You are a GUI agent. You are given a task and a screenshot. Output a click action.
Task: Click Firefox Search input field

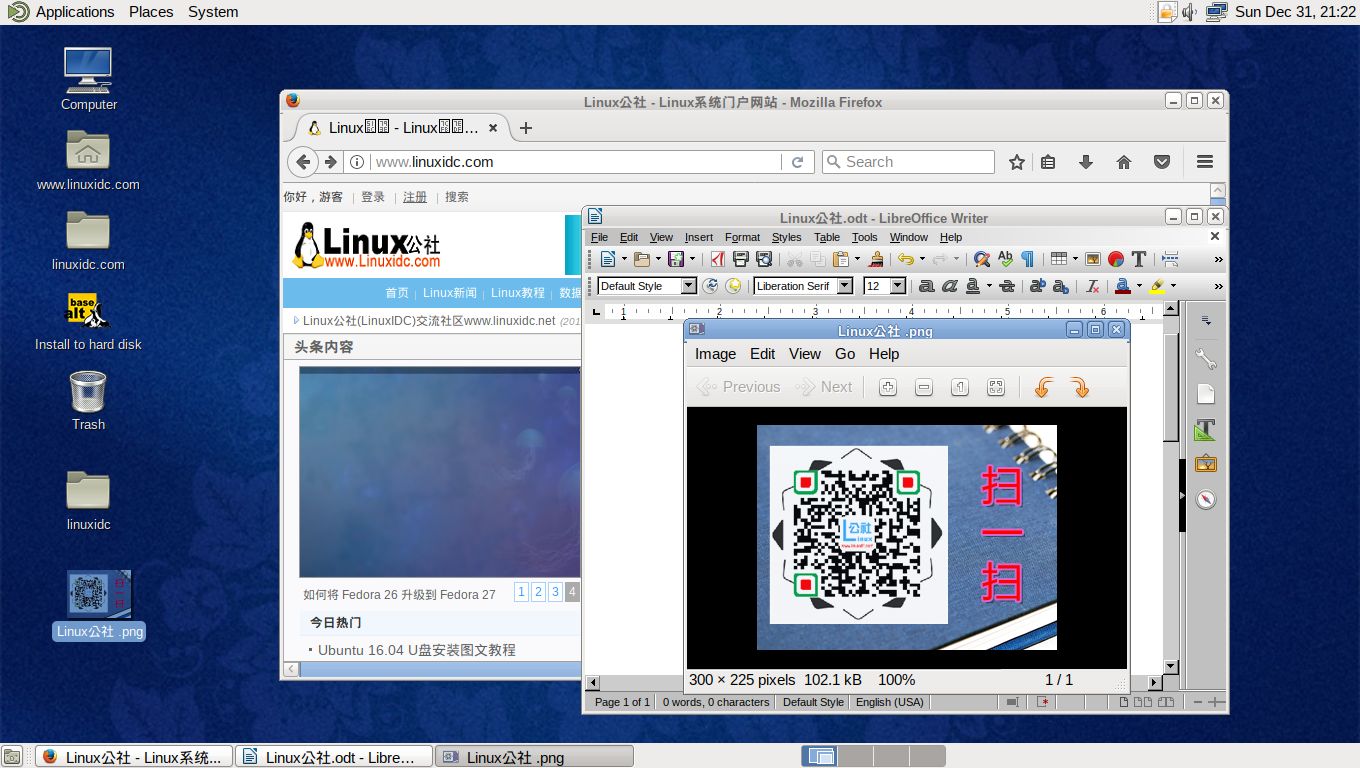(908, 162)
